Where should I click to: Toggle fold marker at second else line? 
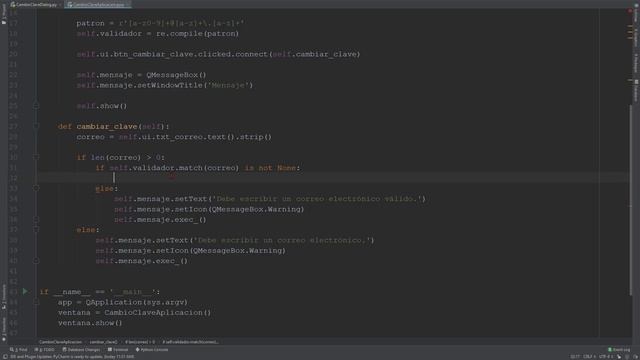coord(36,230)
